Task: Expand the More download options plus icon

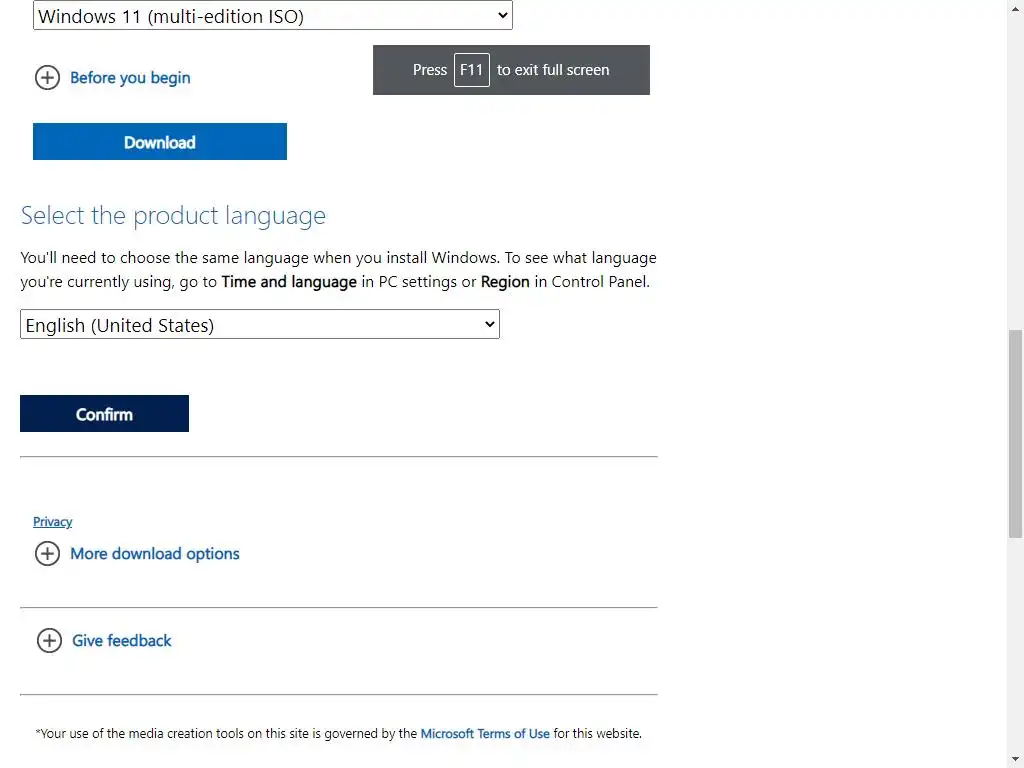Action: [47, 554]
